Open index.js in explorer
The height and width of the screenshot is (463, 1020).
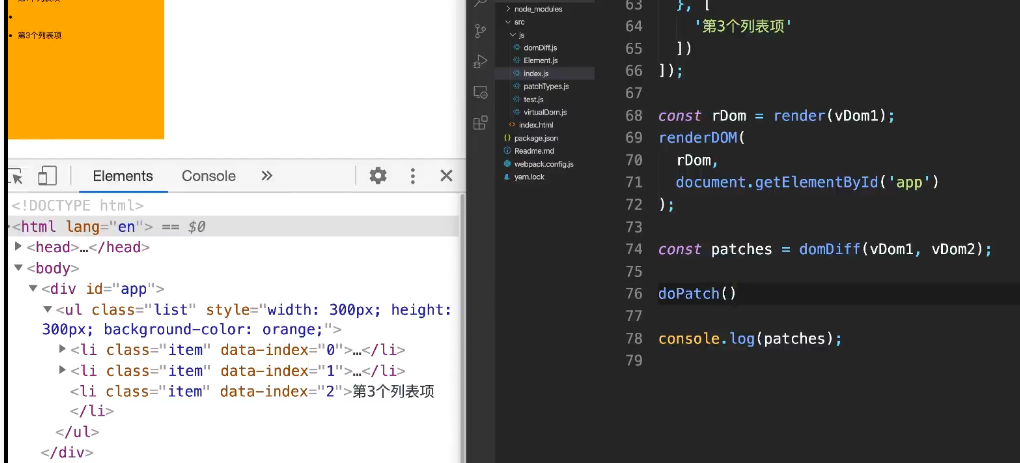click(535, 73)
